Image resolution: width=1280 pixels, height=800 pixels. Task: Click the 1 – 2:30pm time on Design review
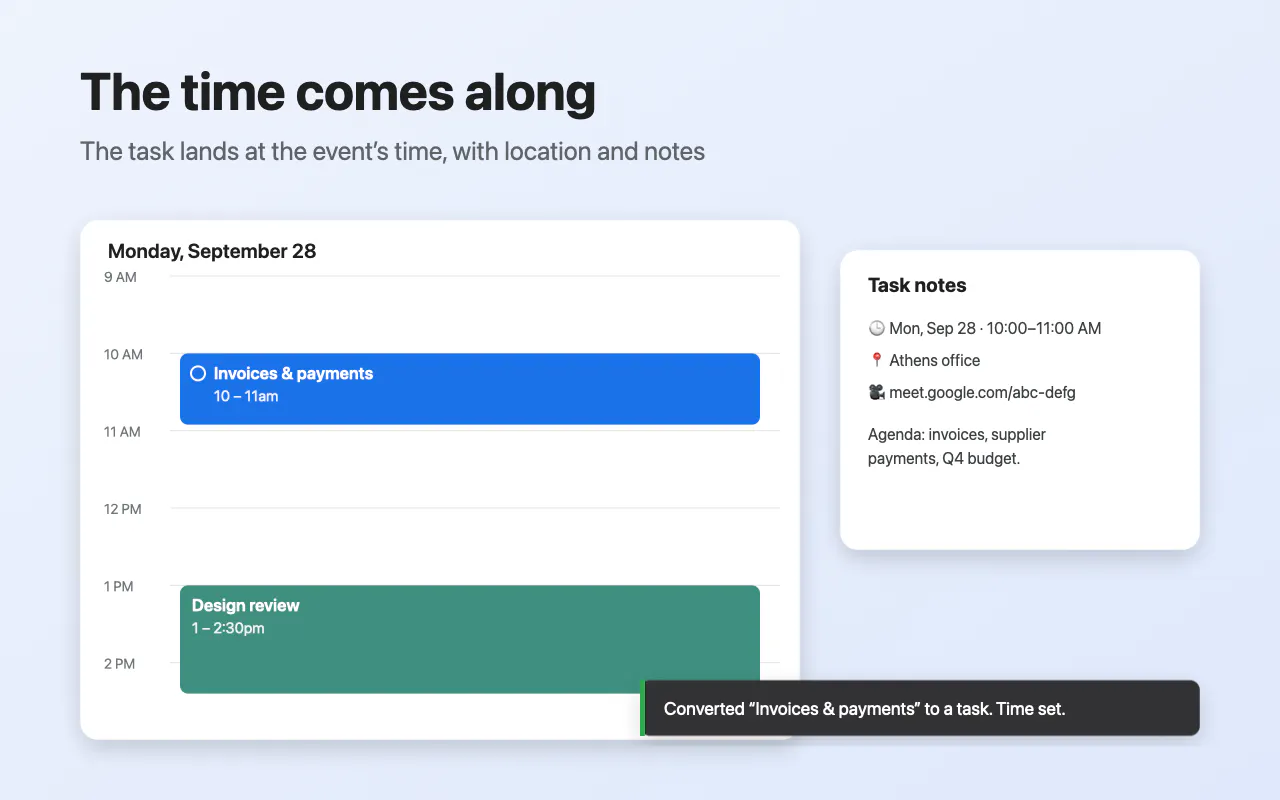(x=228, y=628)
